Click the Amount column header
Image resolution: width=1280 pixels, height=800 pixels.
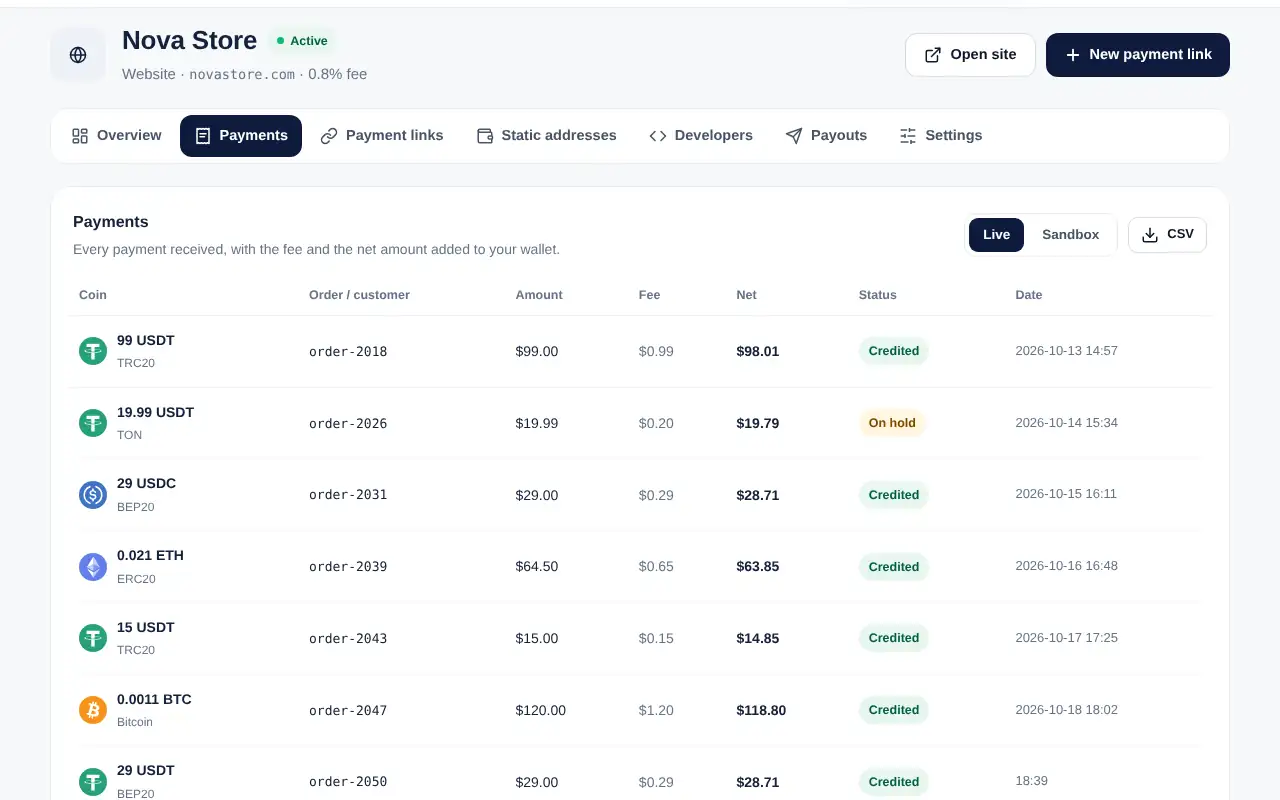click(539, 295)
